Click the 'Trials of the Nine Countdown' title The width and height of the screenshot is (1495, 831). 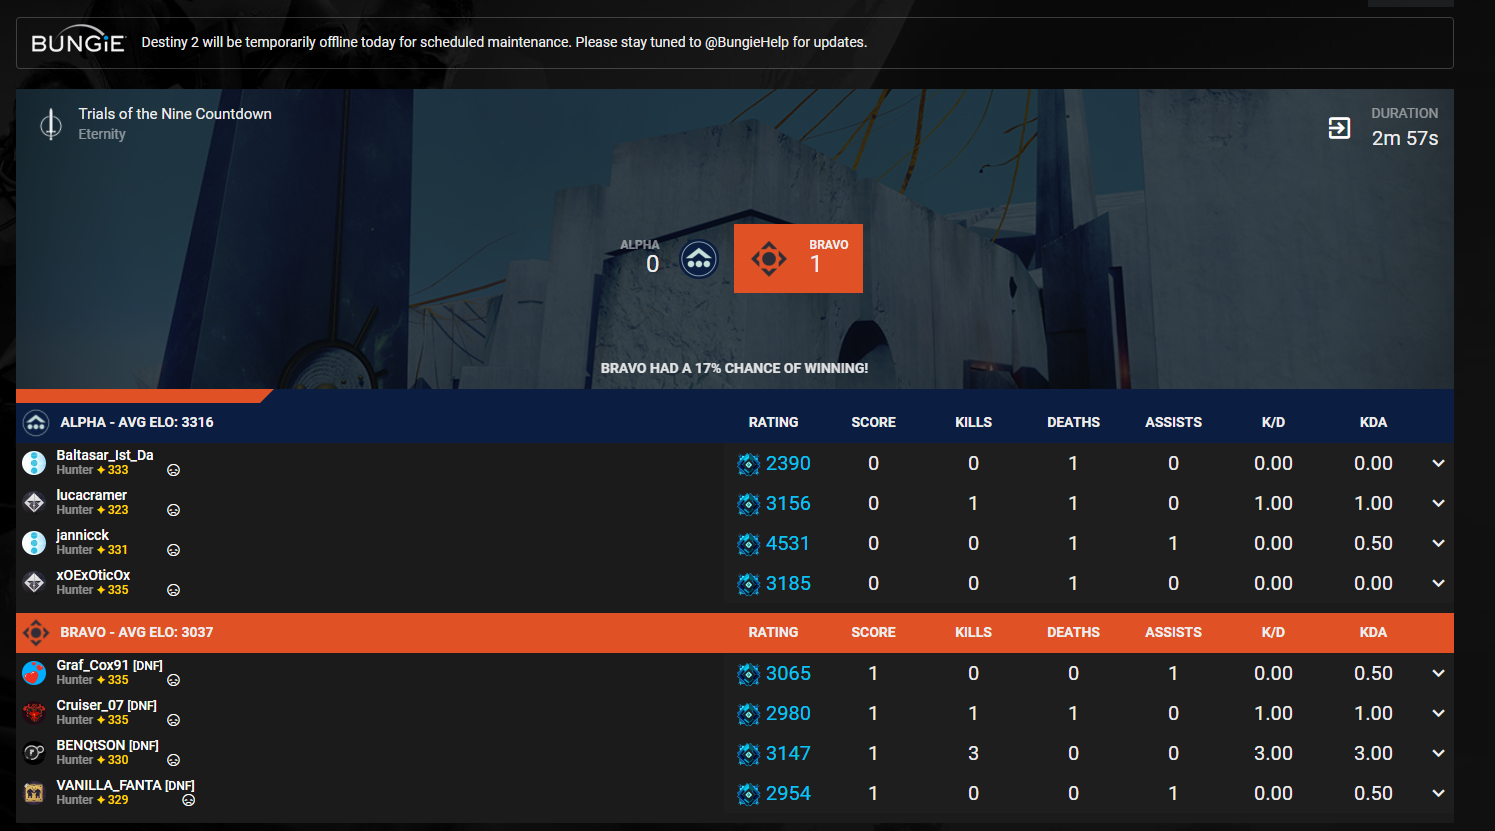pyautogui.click(x=175, y=114)
